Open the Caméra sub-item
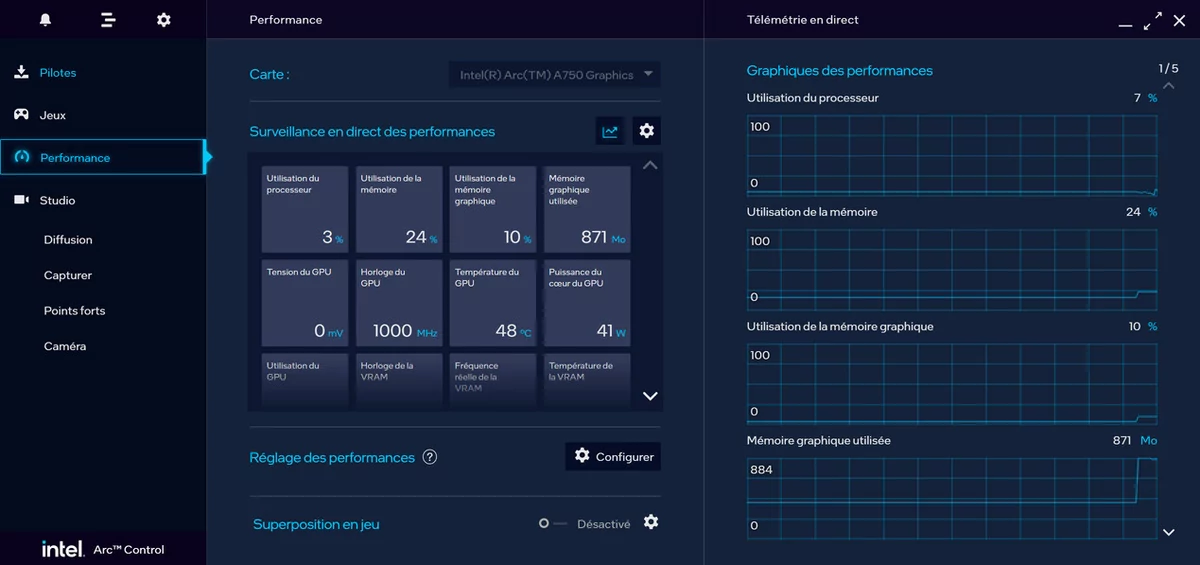 coord(65,346)
